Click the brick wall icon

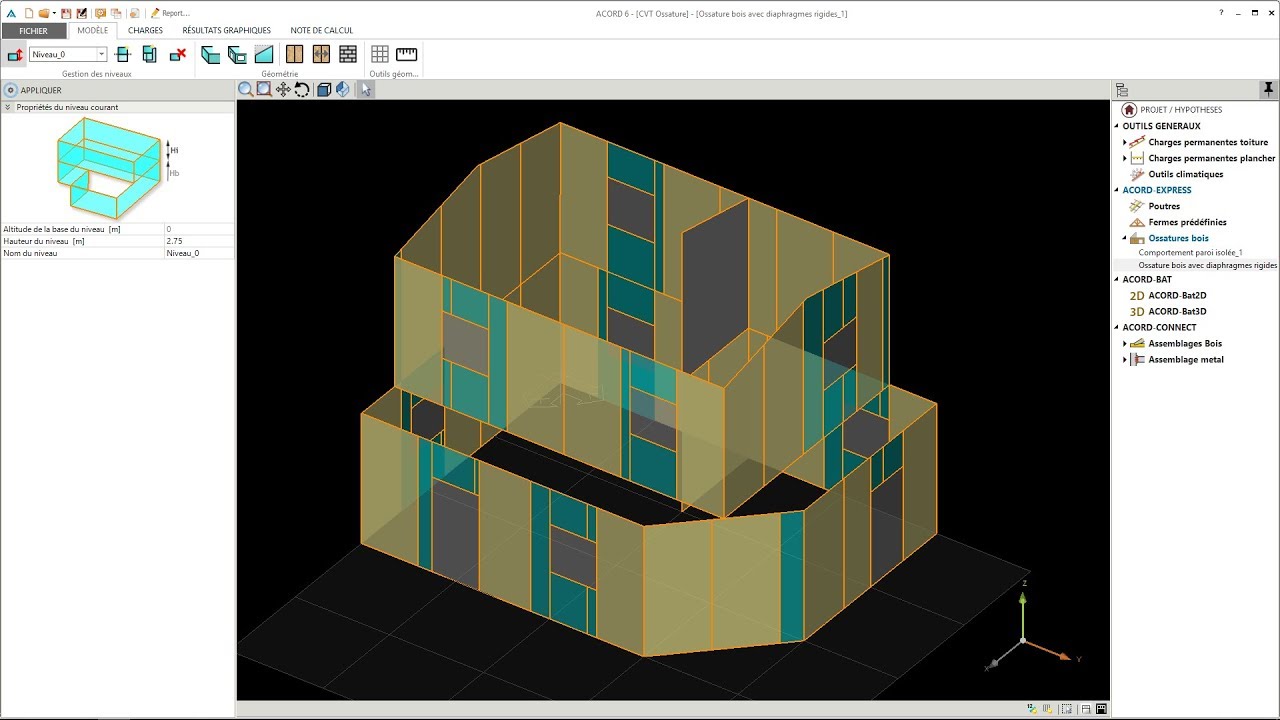(x=348, y=55)
